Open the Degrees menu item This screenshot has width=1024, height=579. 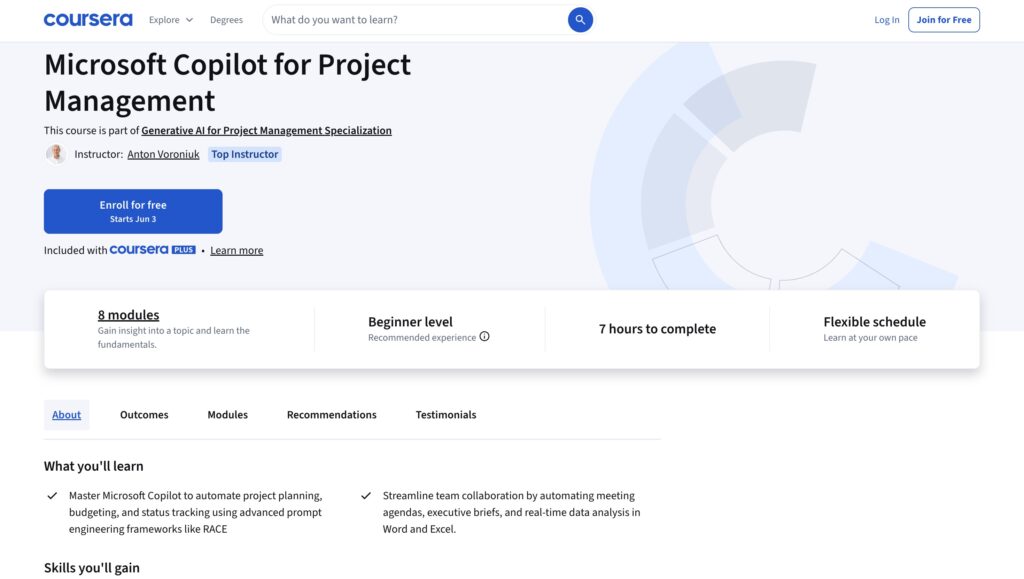click(226, 20)
